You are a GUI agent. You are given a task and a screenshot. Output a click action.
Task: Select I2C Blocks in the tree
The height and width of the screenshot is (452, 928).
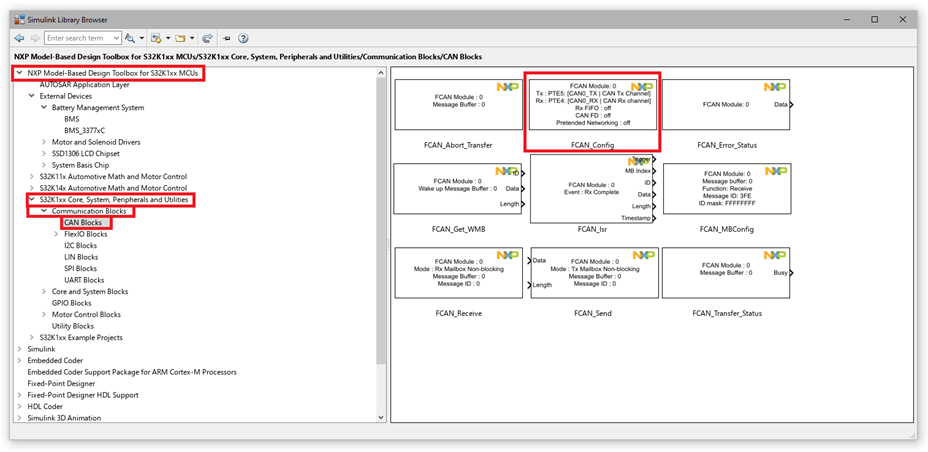point(80,246)
